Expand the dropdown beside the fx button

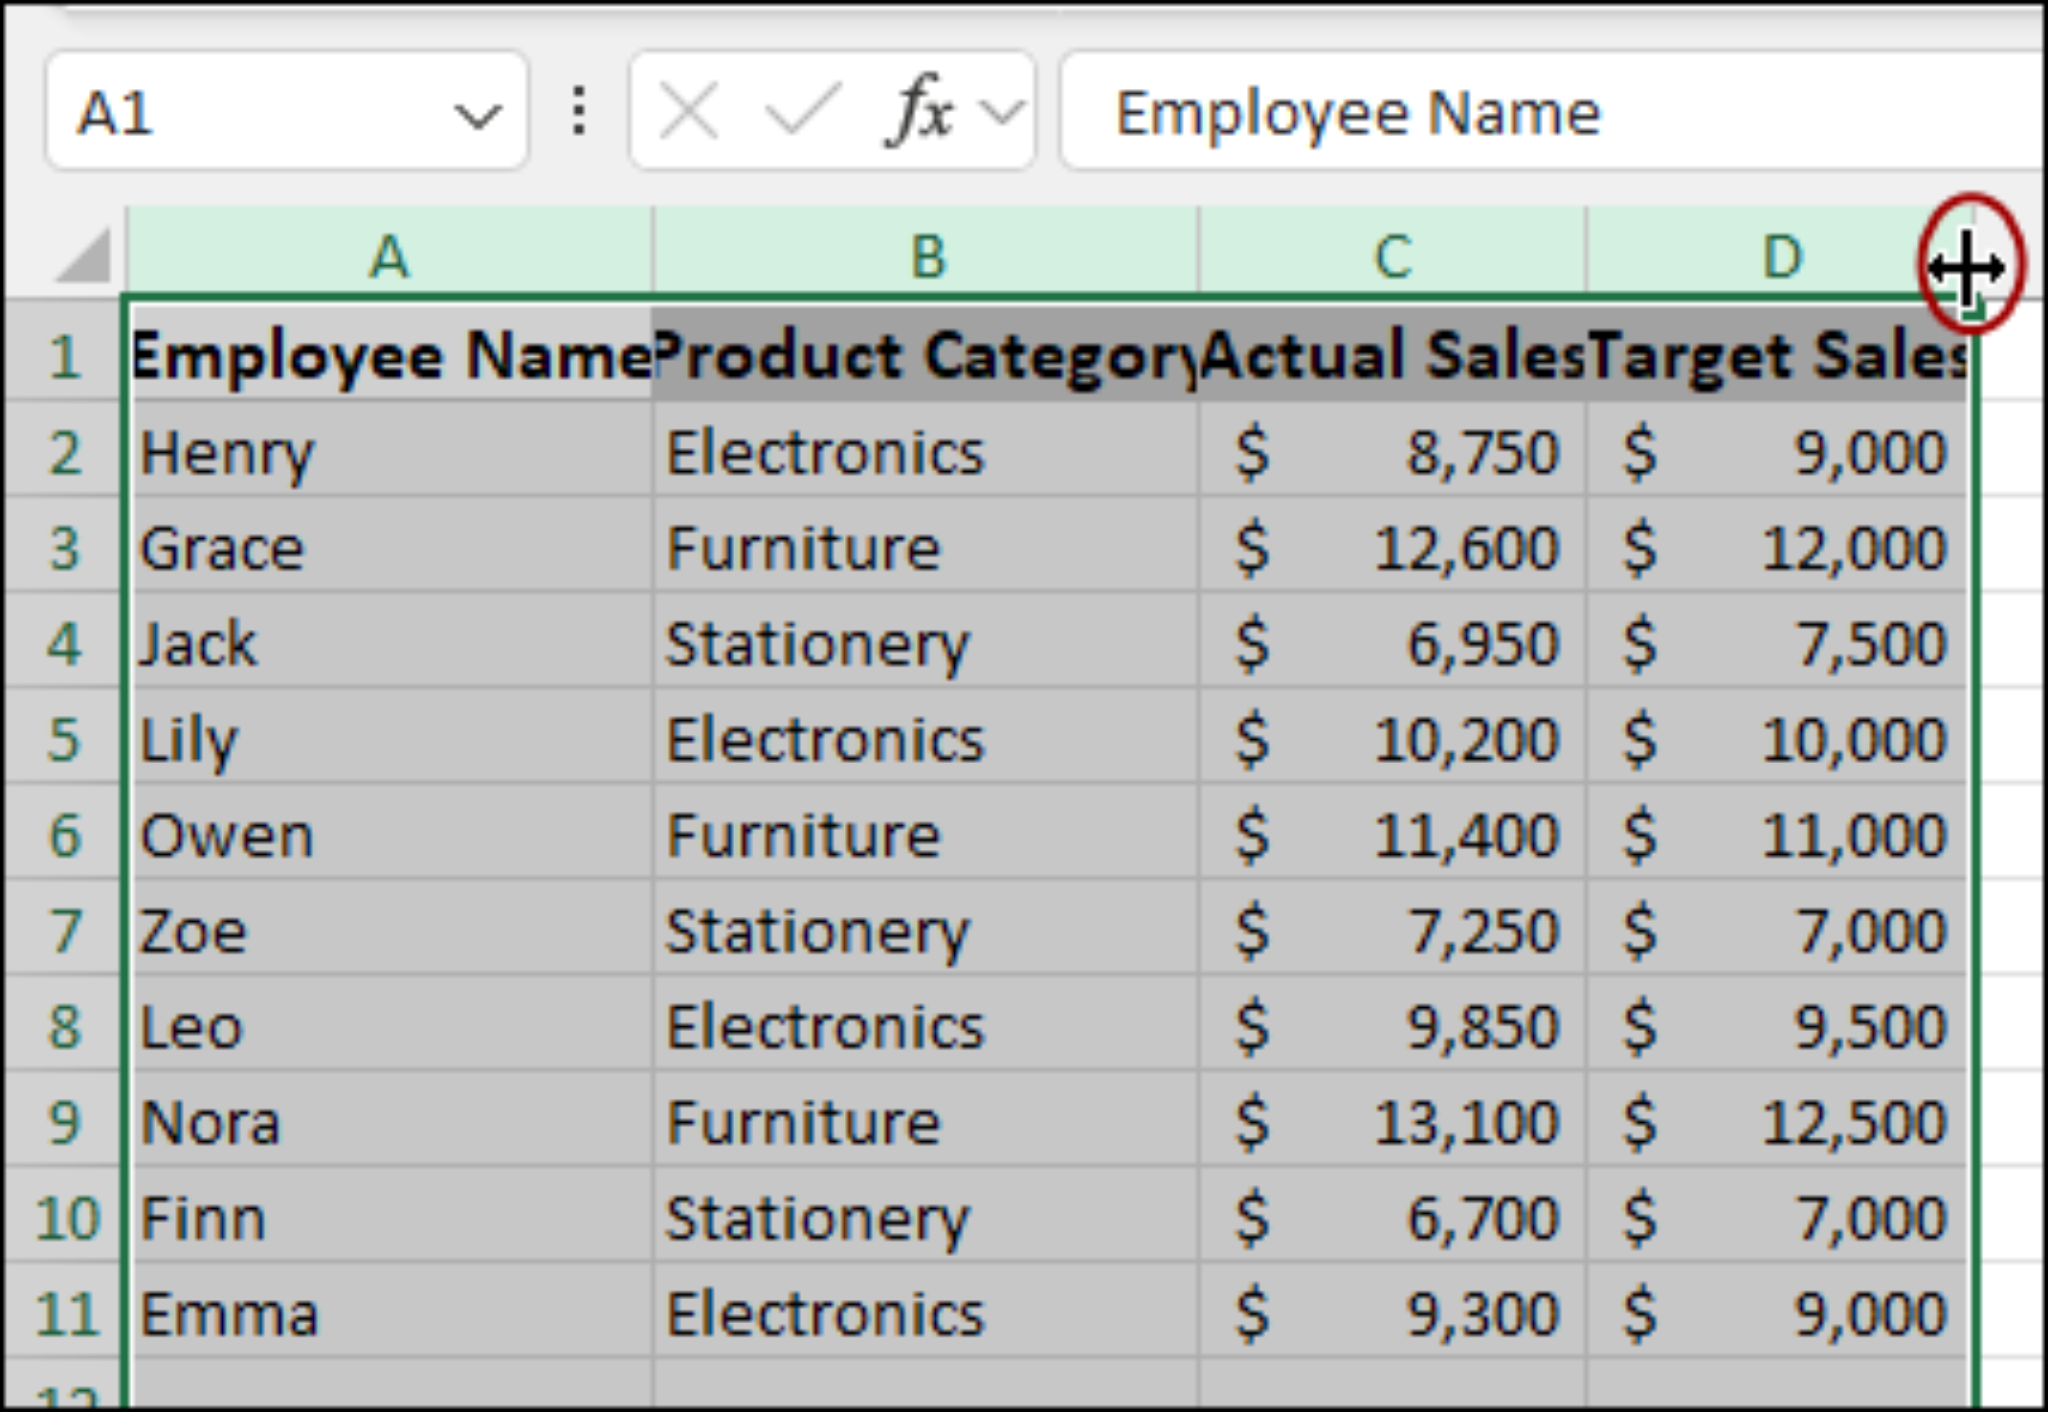[1002, 112]
